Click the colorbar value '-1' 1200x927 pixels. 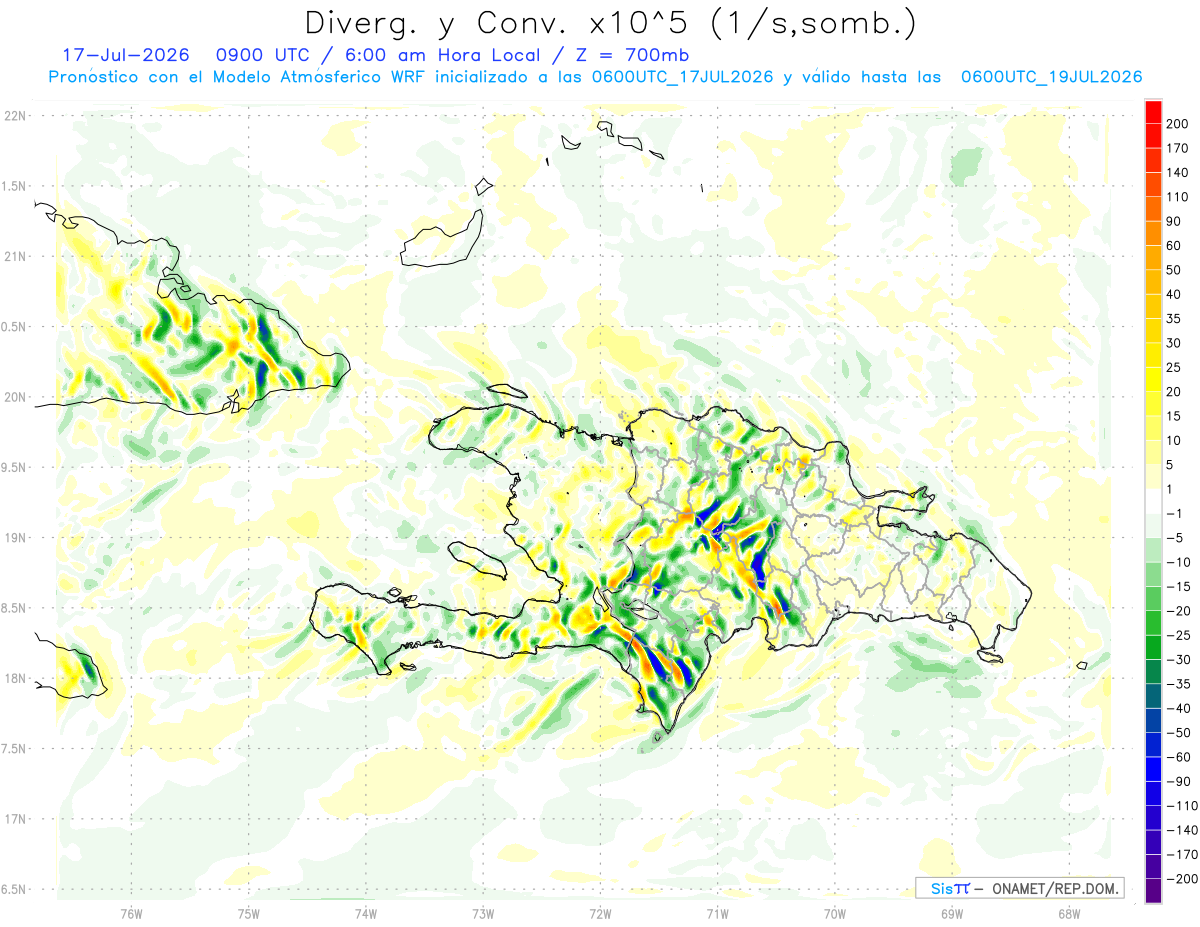pos(1174,513)
